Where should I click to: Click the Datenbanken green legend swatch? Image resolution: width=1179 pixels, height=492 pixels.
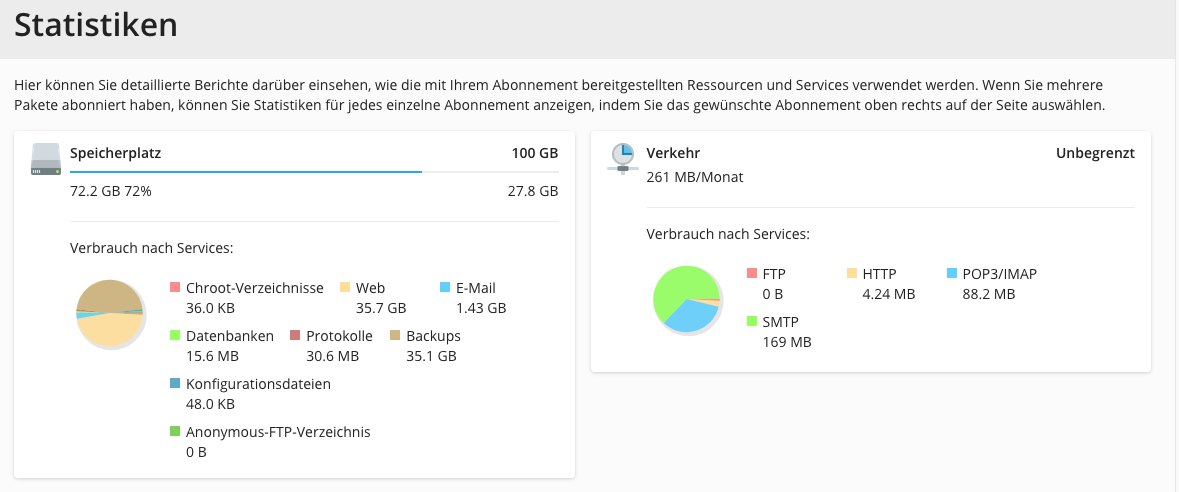[175, 336]
